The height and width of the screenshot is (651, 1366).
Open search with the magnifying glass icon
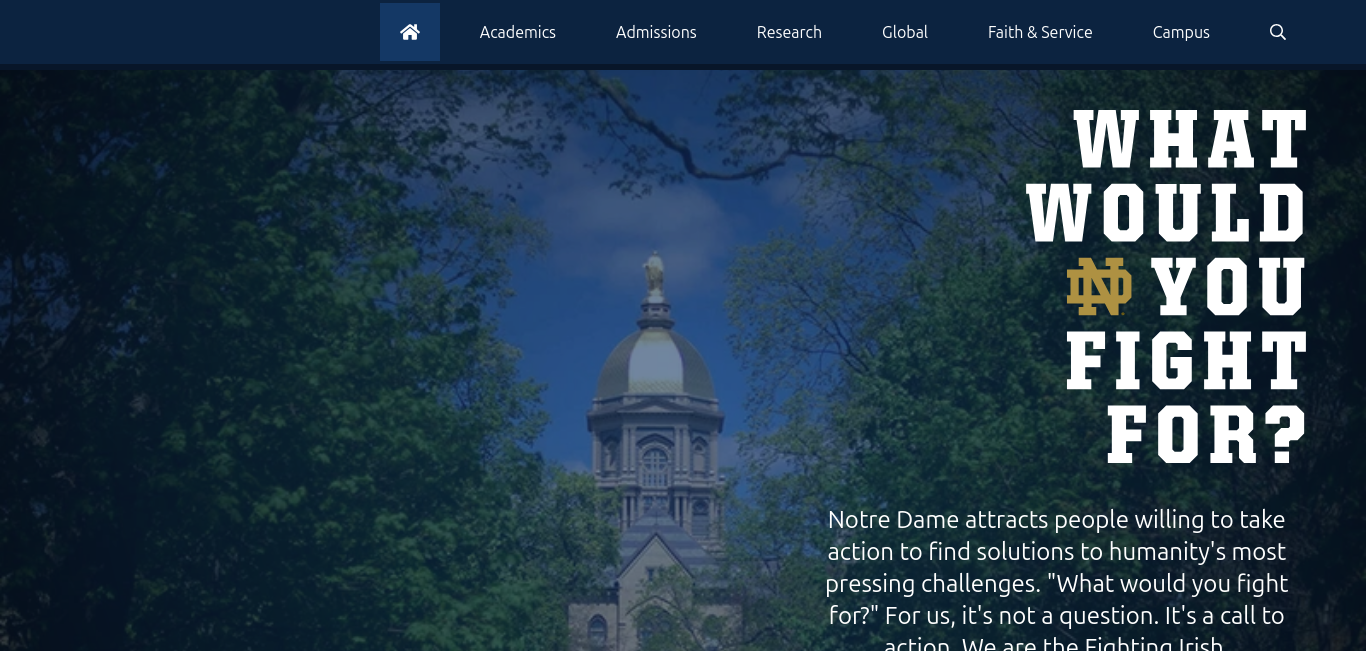point(1277,32)
